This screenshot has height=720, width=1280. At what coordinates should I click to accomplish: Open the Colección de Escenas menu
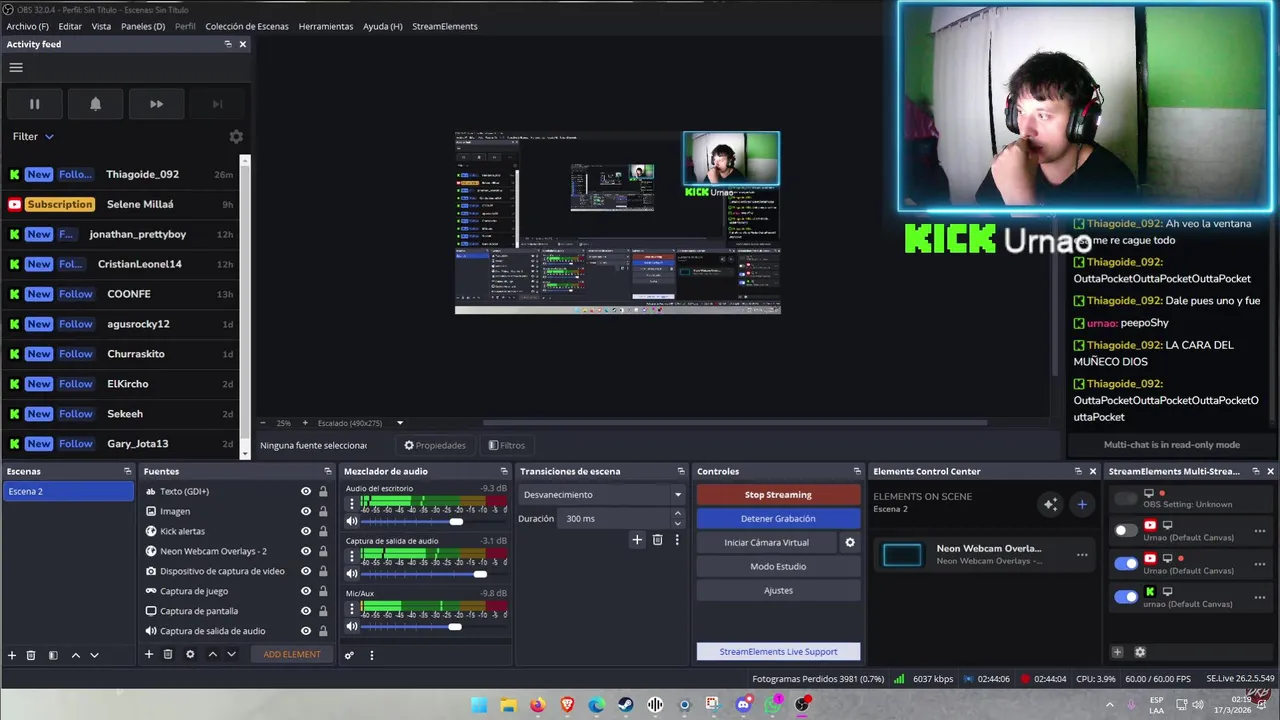(247, 26)
